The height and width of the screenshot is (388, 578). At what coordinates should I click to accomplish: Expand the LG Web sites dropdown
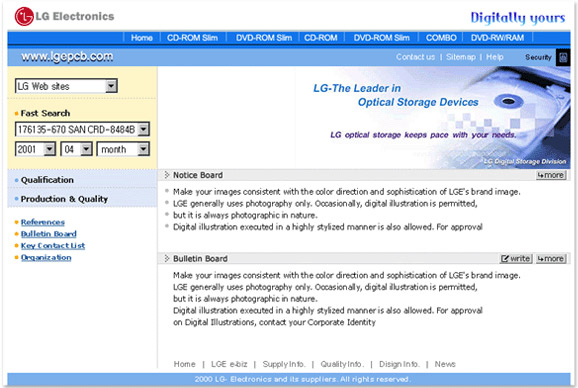[111, 86]
